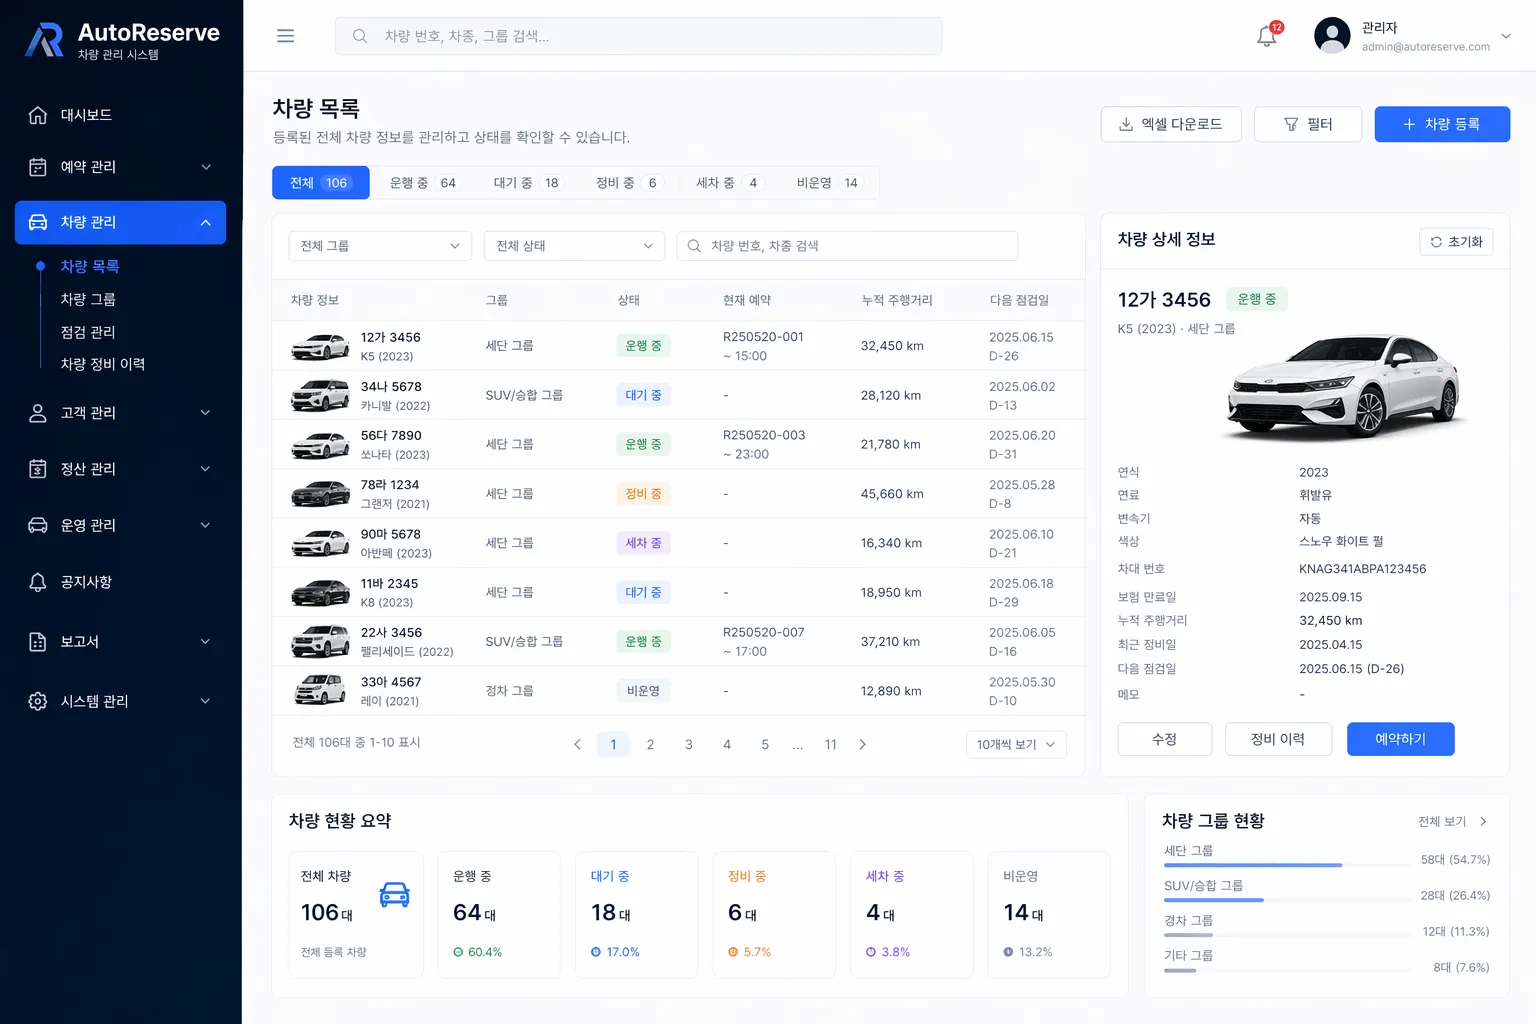Go to page 2 of the list

pos(650,744)
